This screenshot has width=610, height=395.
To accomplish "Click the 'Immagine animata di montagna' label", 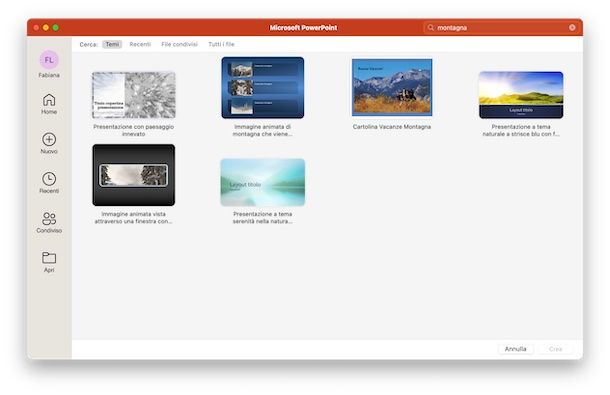I will (x=263, y=130).
